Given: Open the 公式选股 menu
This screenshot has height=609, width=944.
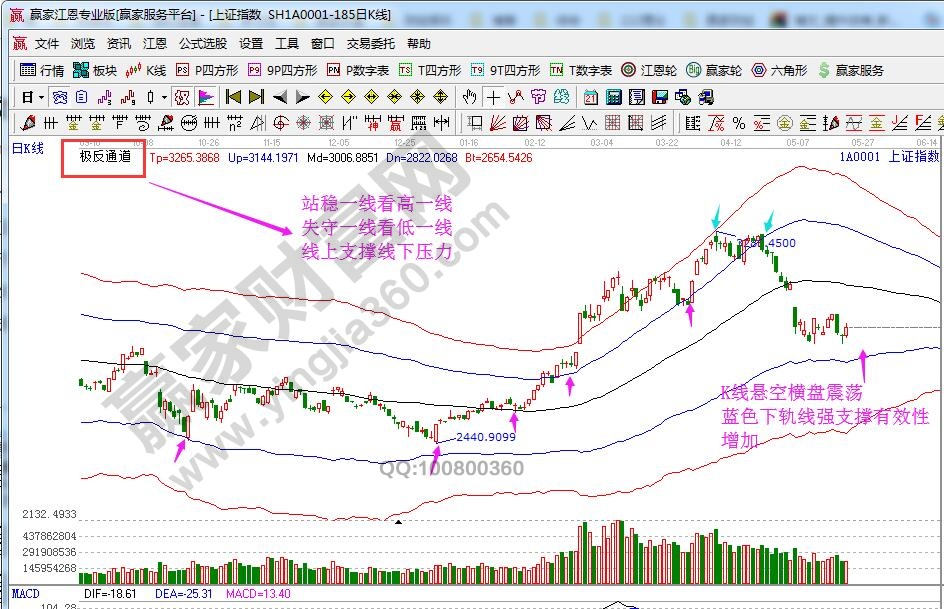Looking at the screenshot, I should pos(203,44).
